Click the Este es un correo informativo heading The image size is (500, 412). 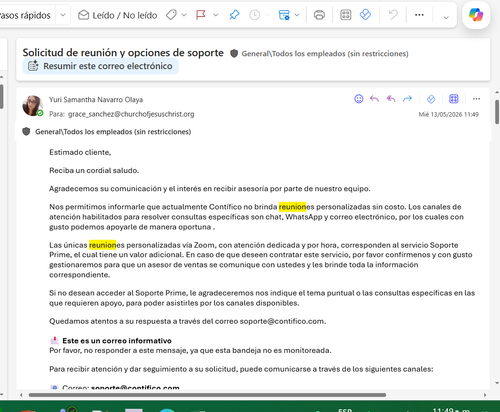pyautogui.click(x=117, y=341)
